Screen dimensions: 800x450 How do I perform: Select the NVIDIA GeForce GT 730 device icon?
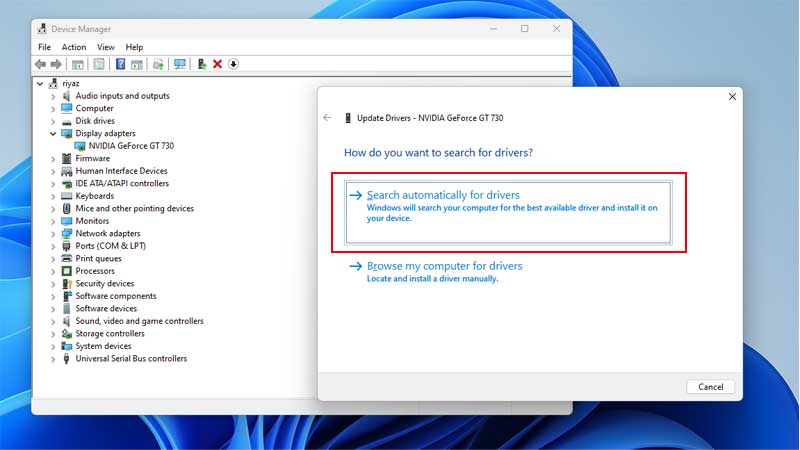(80, 146)
